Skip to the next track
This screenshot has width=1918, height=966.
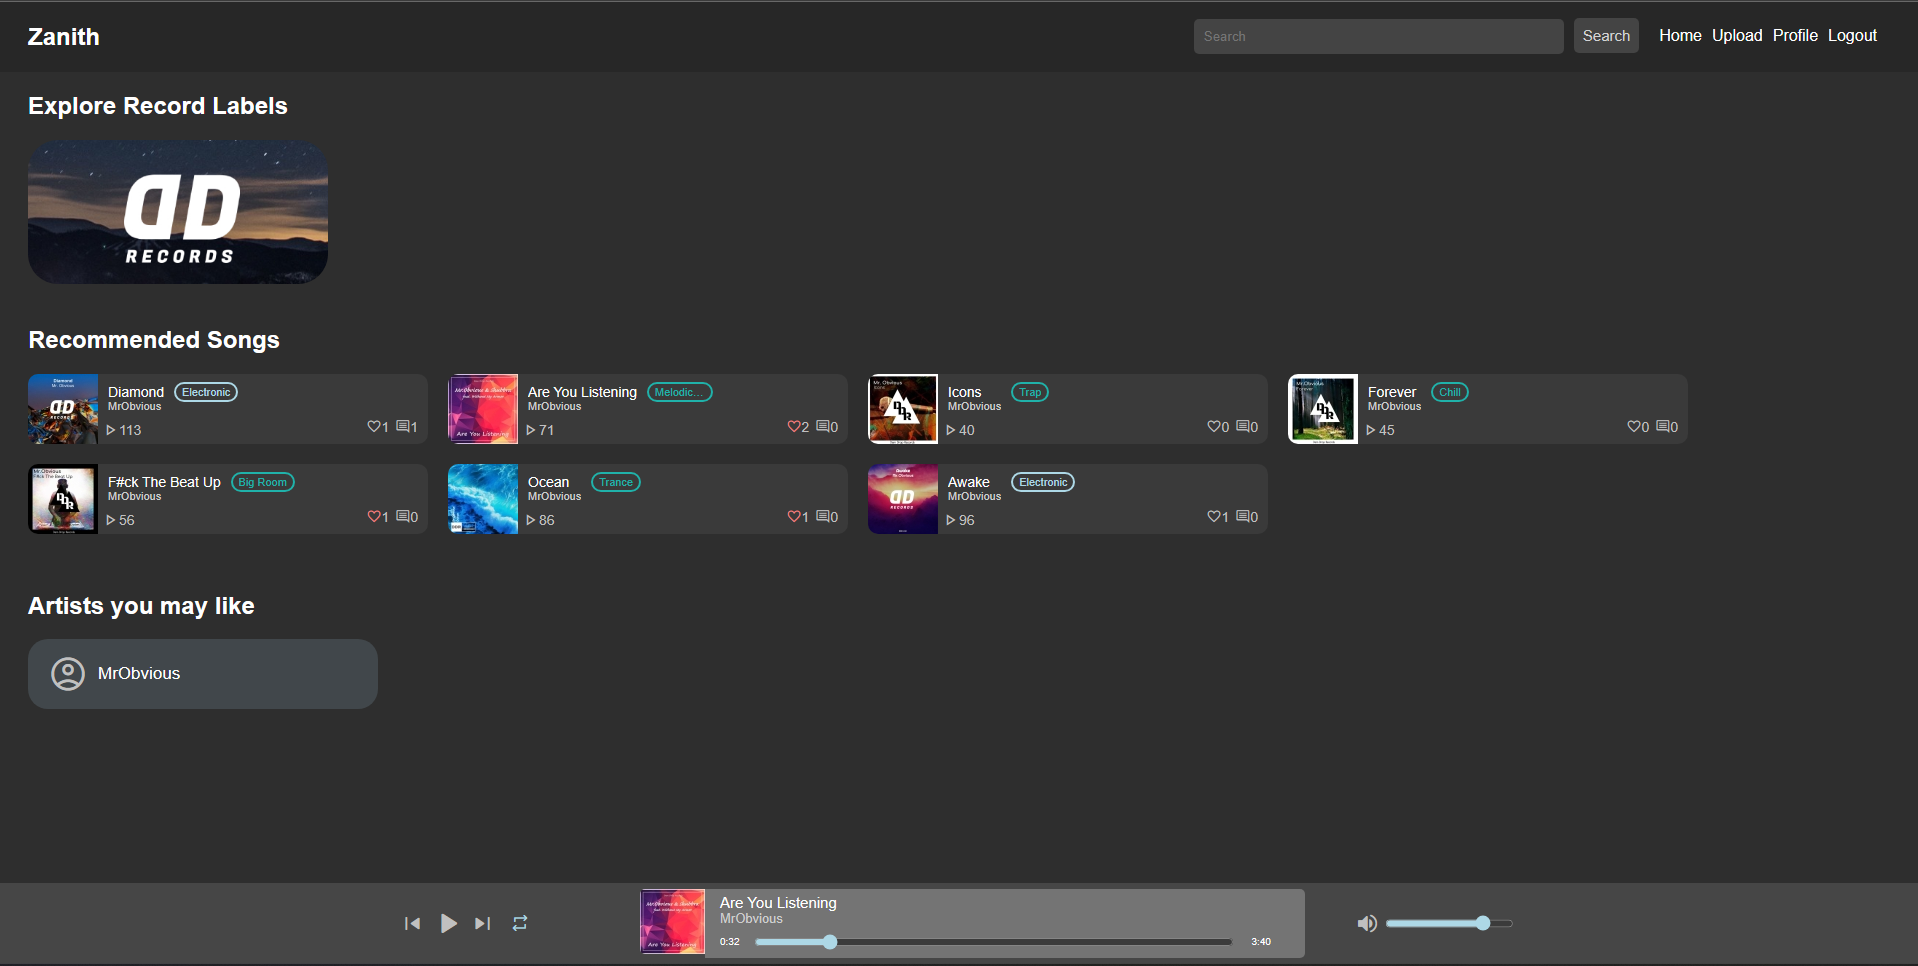point(482,923)
